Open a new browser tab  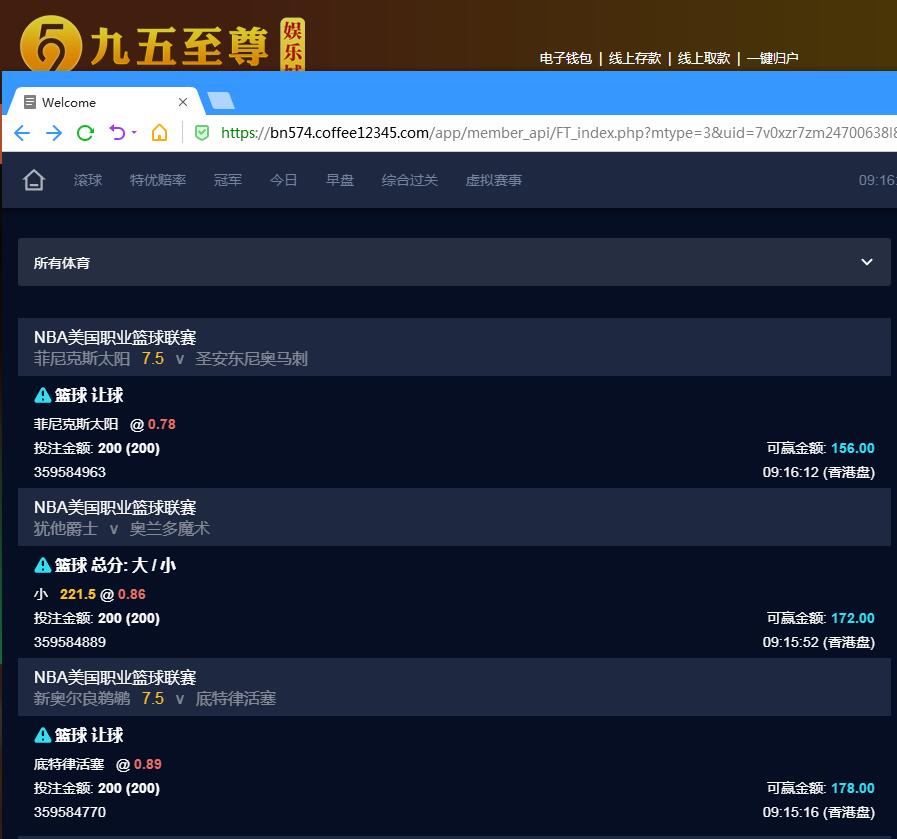(220, 101)
